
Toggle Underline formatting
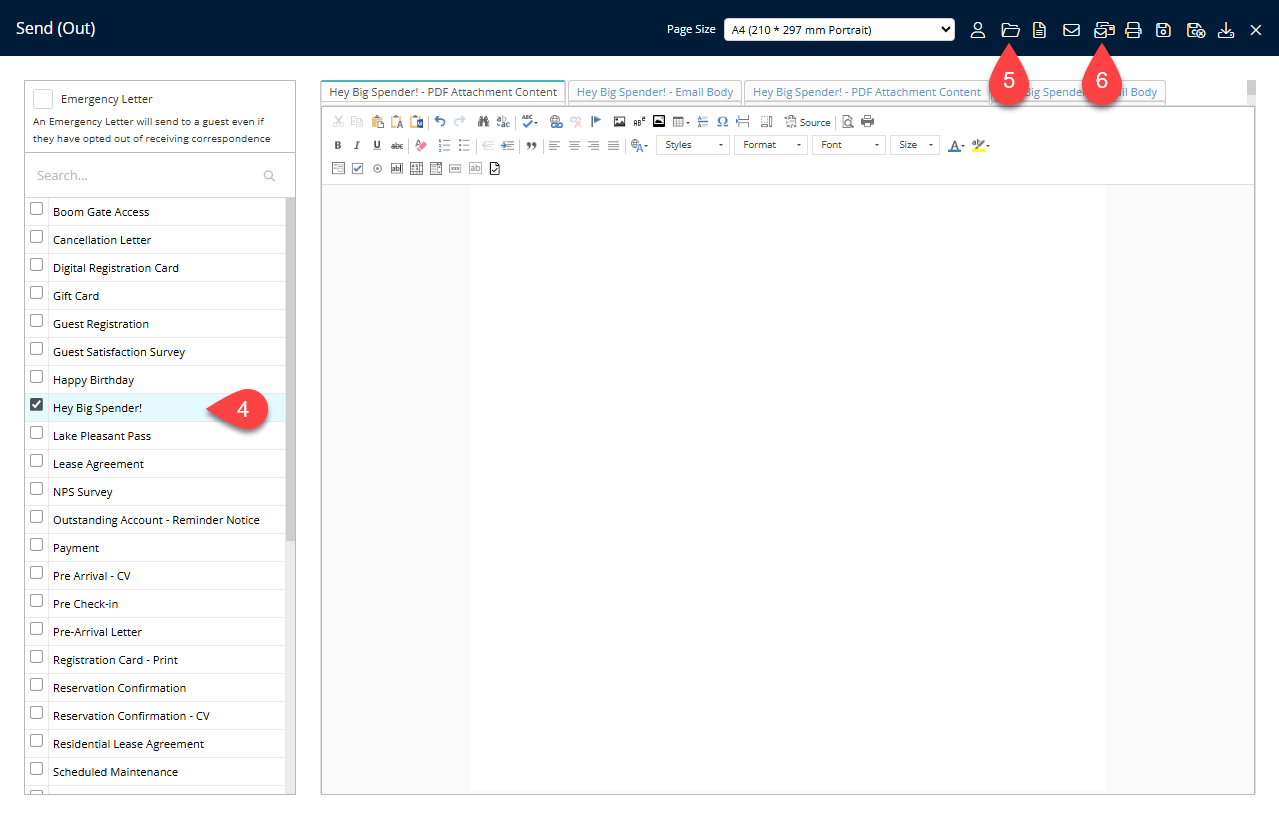pyautogui.click(x=377, y=145)
